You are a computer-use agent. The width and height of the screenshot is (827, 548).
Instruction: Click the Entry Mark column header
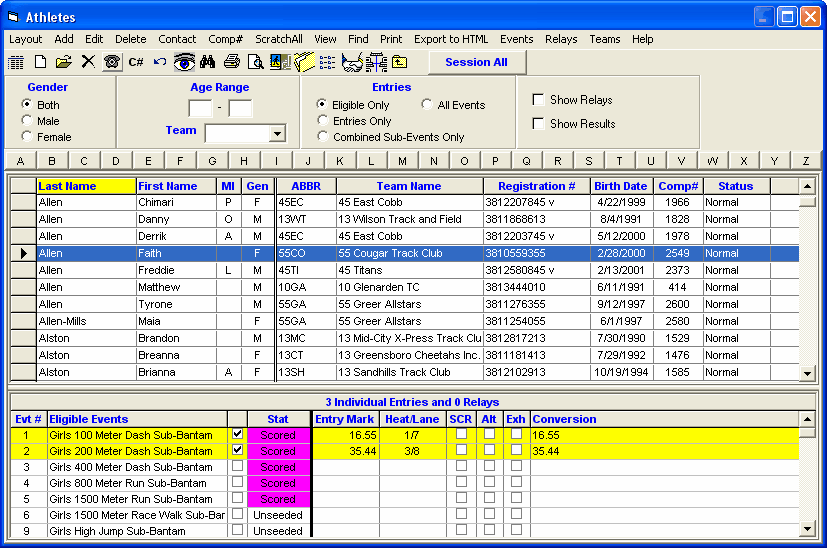(344, 419)
